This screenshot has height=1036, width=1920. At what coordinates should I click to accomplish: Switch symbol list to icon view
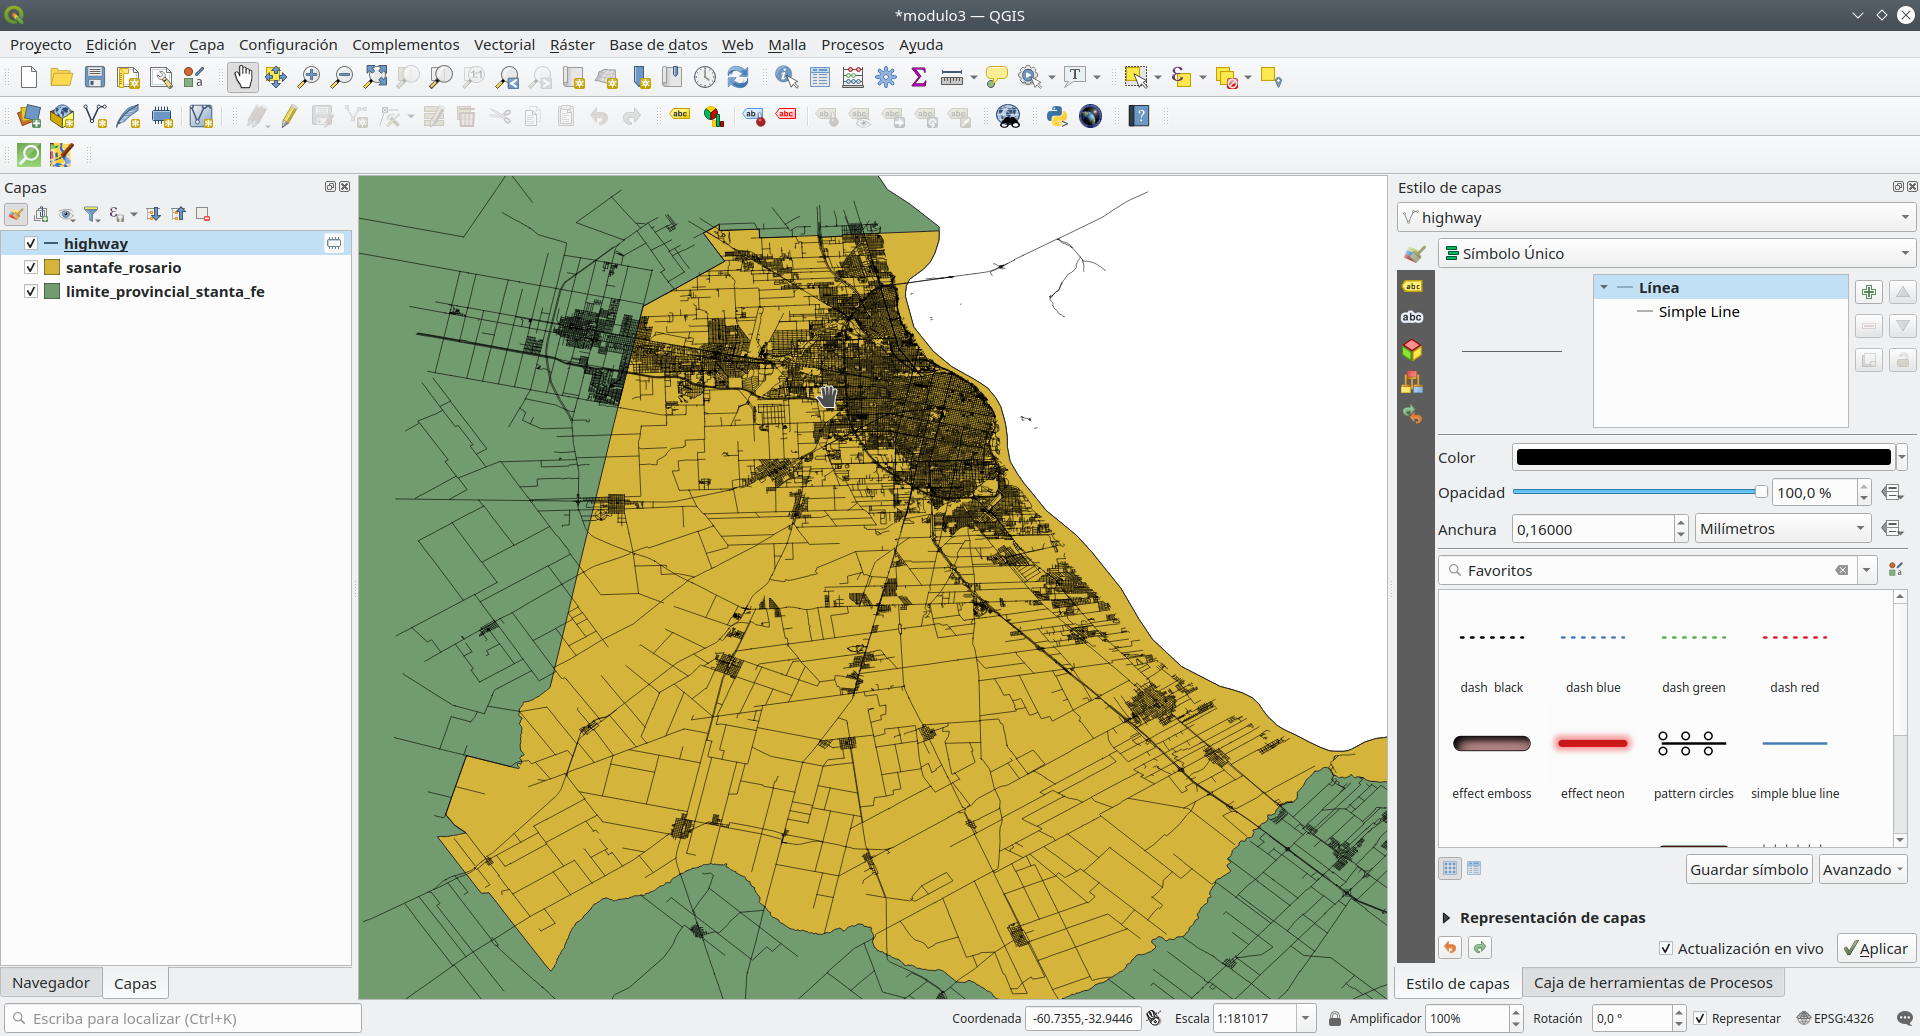(1450, 868)
